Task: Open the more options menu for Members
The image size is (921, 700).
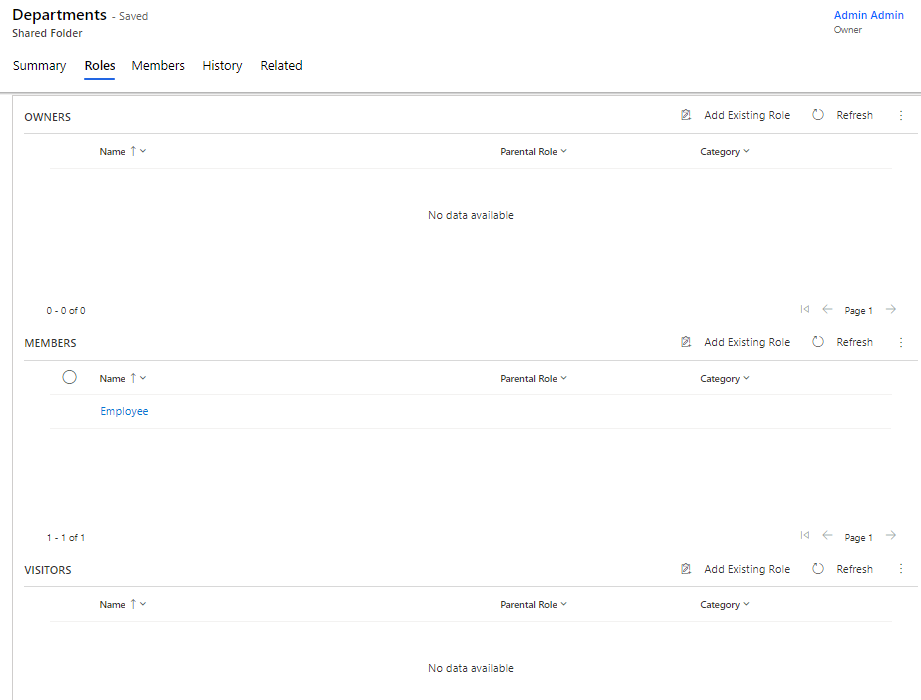Action: [x=900, y=342]
